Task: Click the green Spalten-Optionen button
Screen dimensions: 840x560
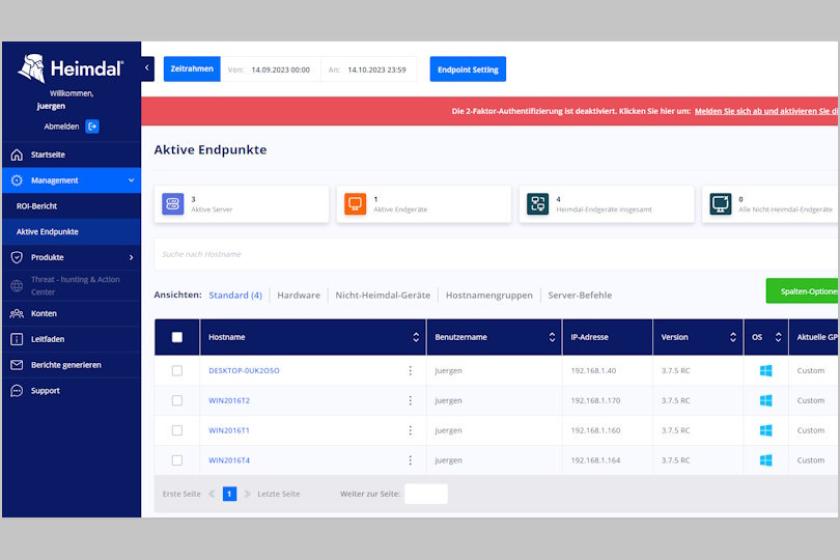Action: coord(802,291)
